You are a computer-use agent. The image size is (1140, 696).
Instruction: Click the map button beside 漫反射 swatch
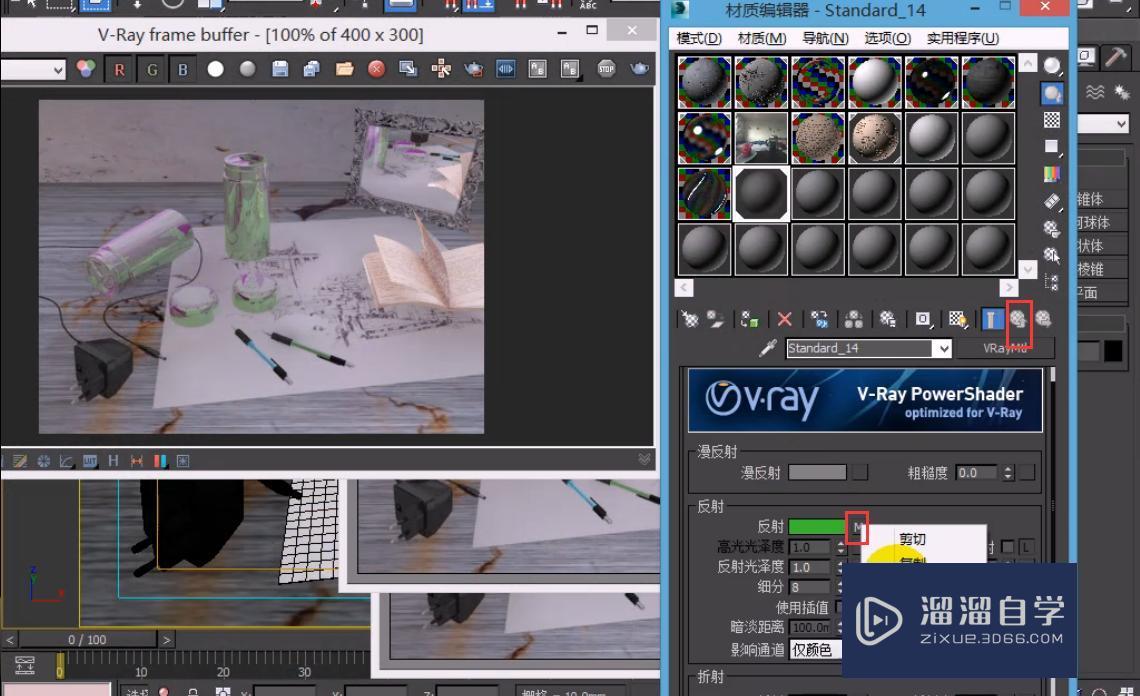860,473
